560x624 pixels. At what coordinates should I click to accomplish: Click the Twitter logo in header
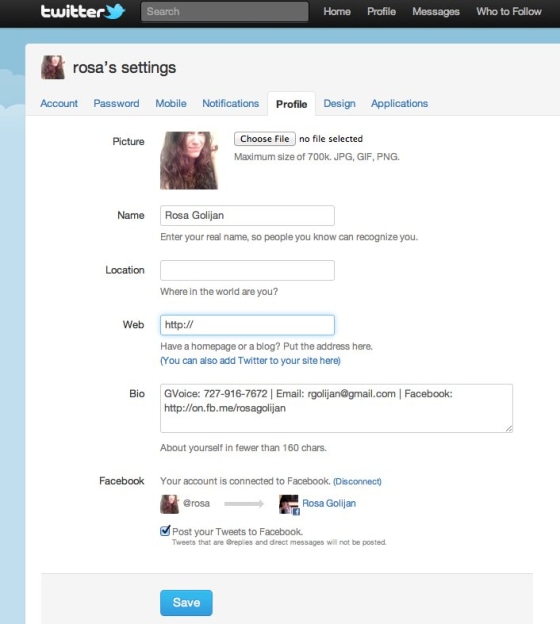coord(83,11)
